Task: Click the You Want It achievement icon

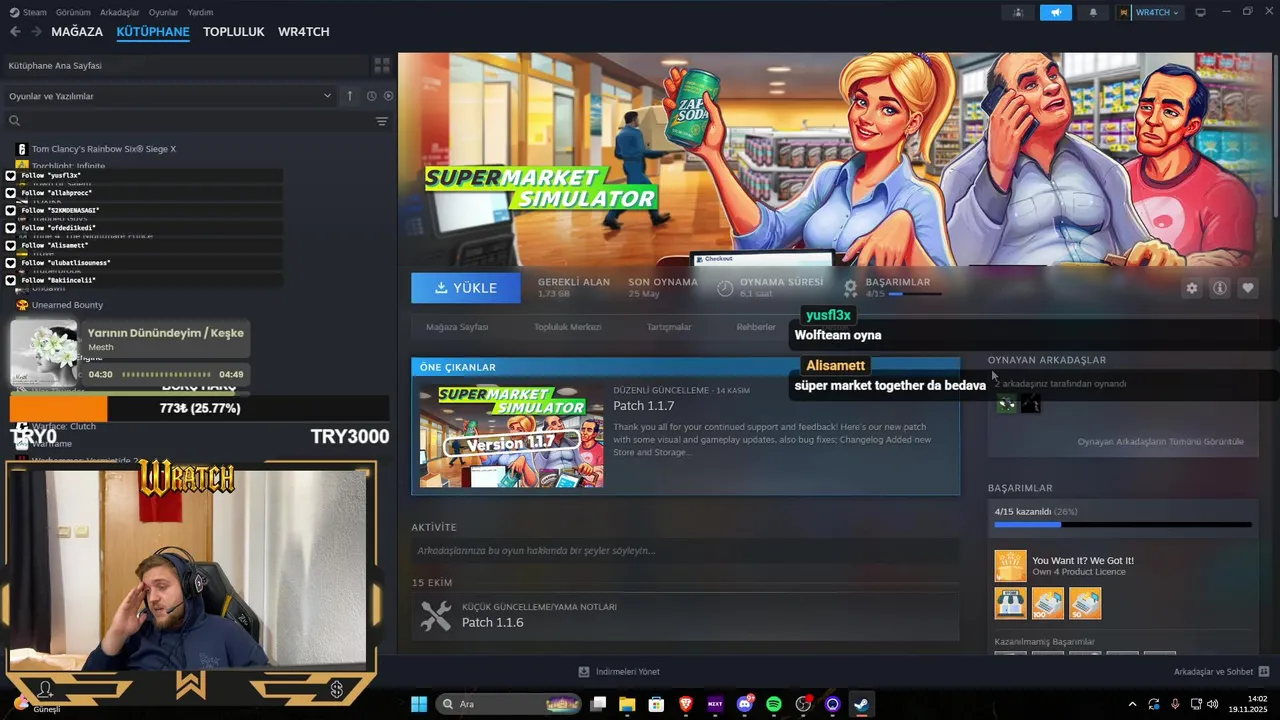Action: 1010,566
